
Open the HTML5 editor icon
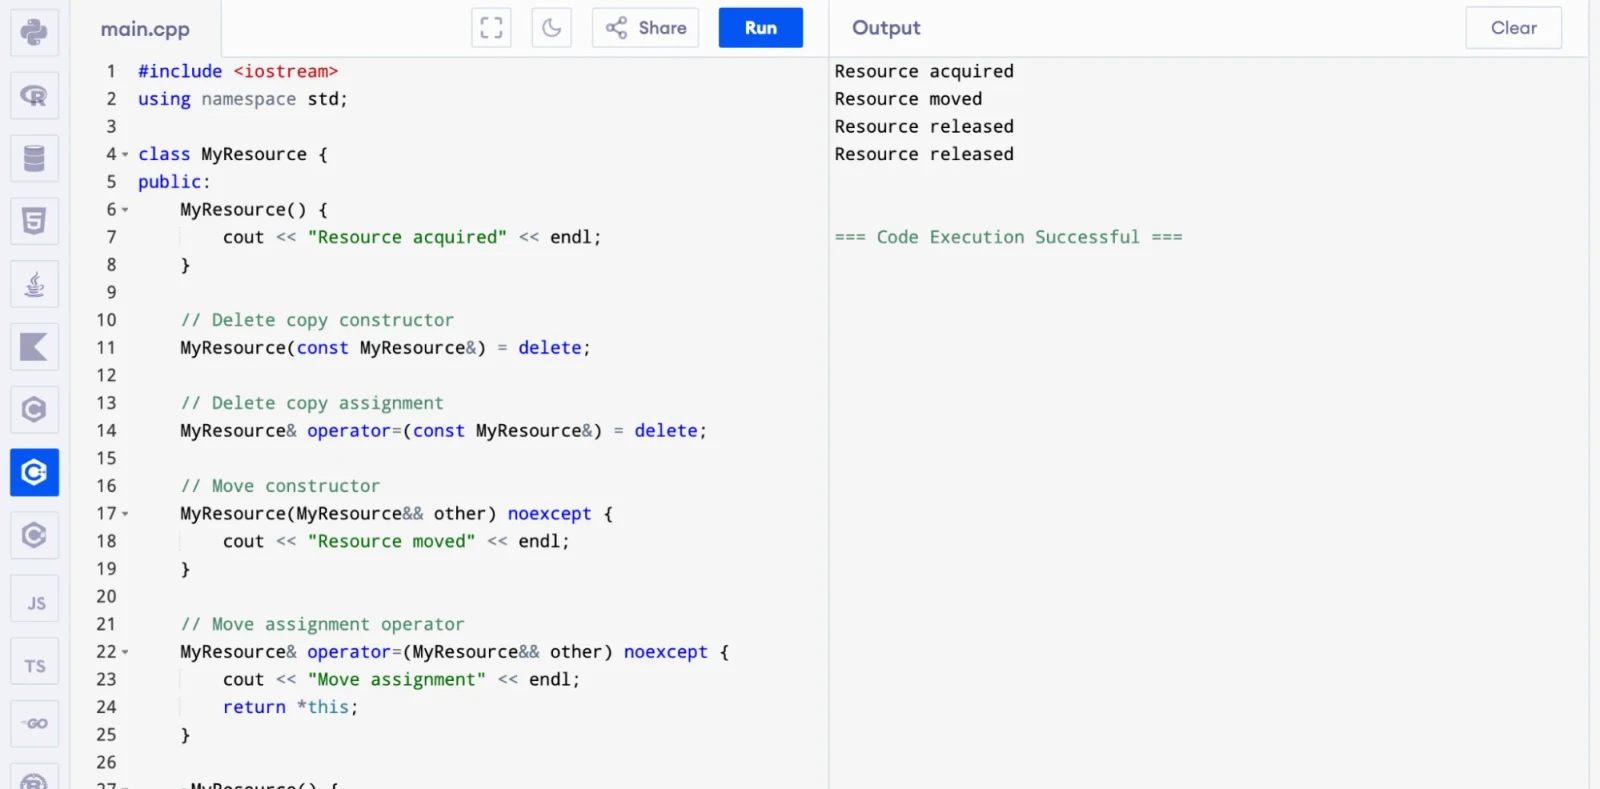point(34,221)
